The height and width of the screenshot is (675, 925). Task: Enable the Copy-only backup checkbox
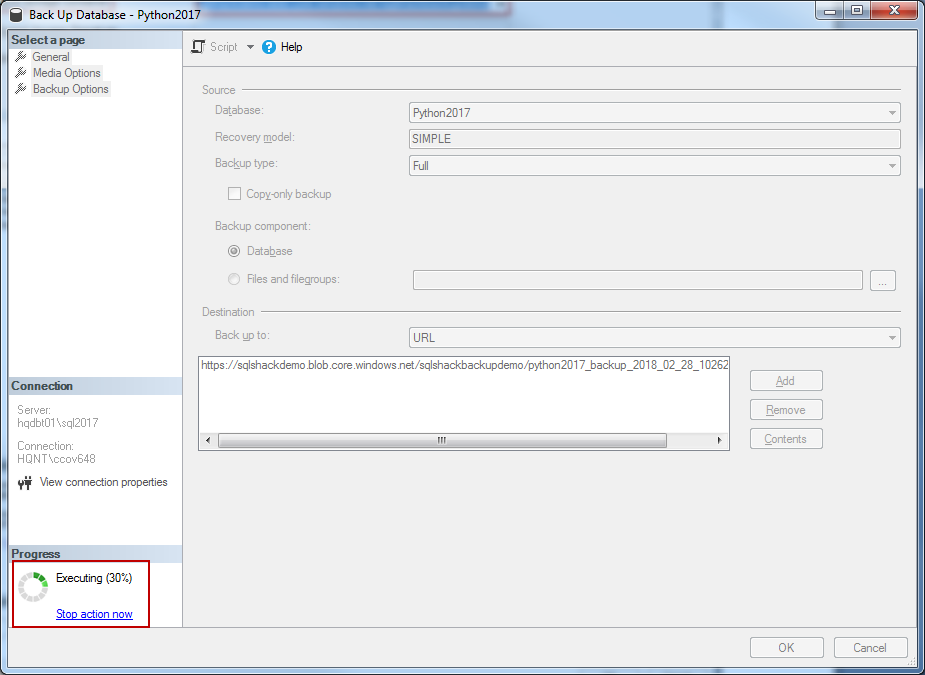coord(235,194)
